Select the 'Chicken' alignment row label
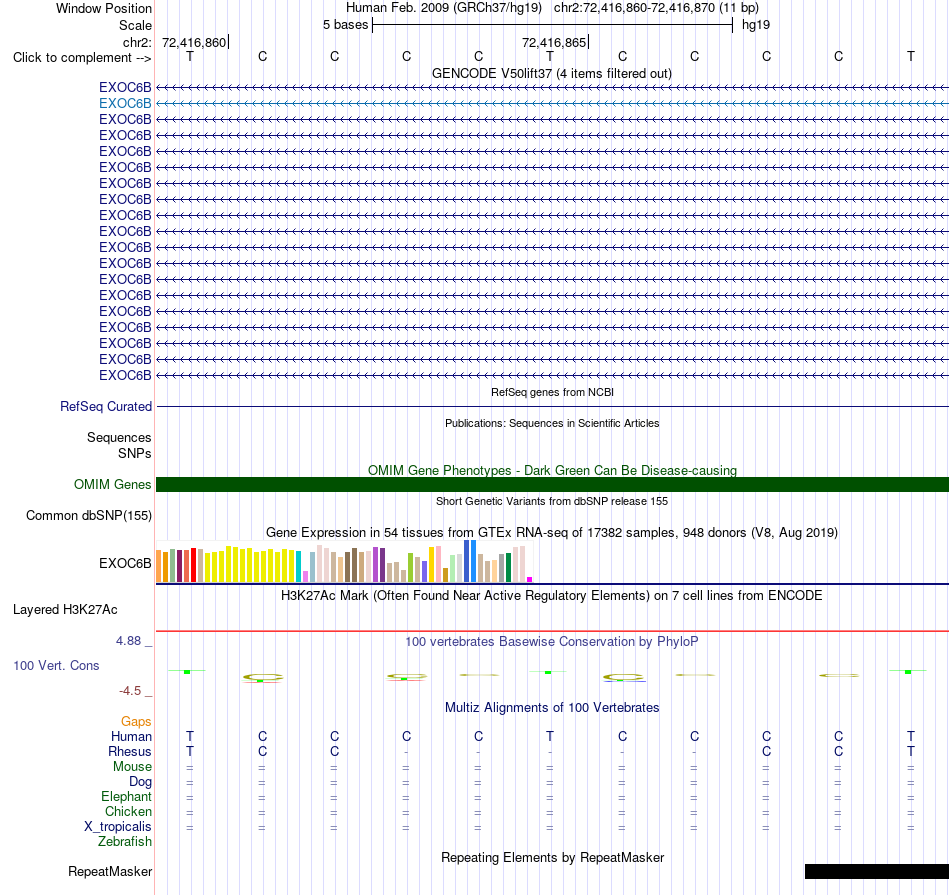The image size is (950, 895). point(128,811)
